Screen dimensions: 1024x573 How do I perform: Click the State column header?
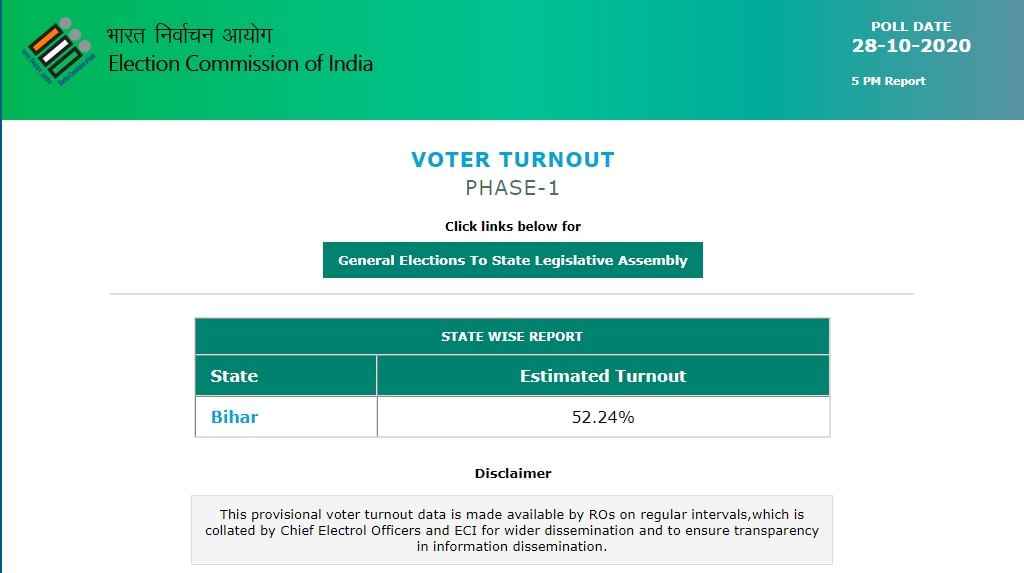[234, 376]
